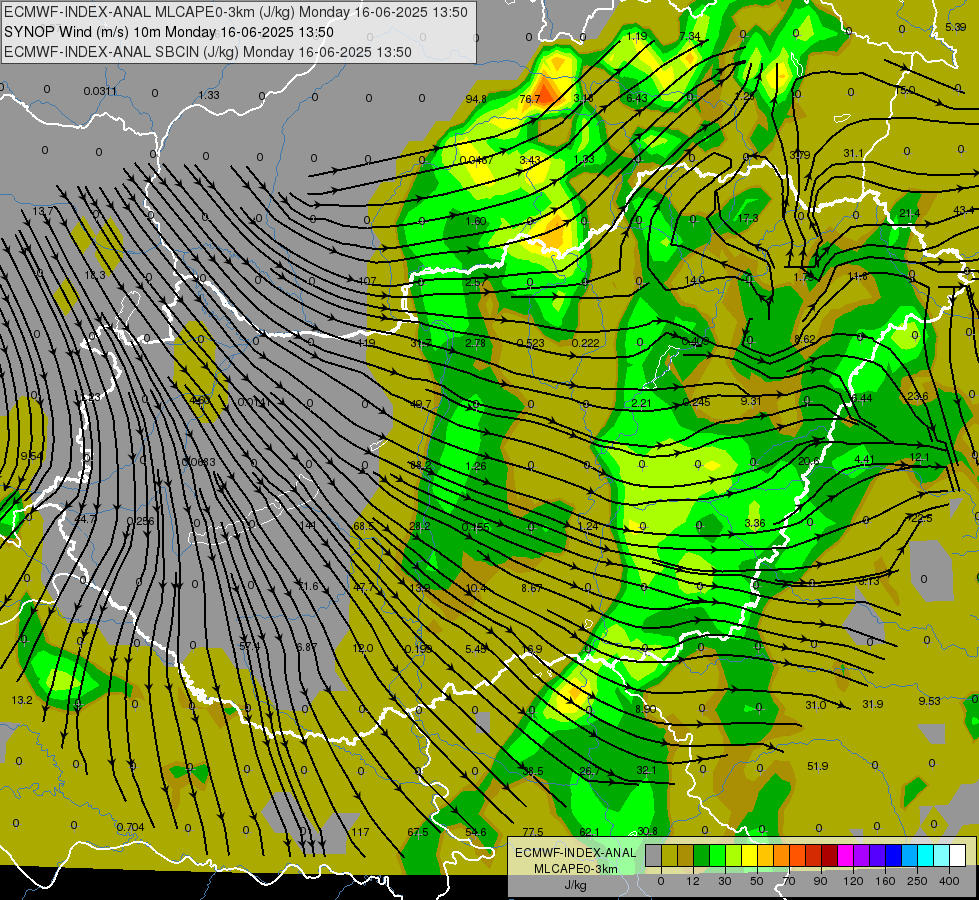979x900 pixels.
Task: Click the map value 2.21
Action: click(x=641, y=403)
